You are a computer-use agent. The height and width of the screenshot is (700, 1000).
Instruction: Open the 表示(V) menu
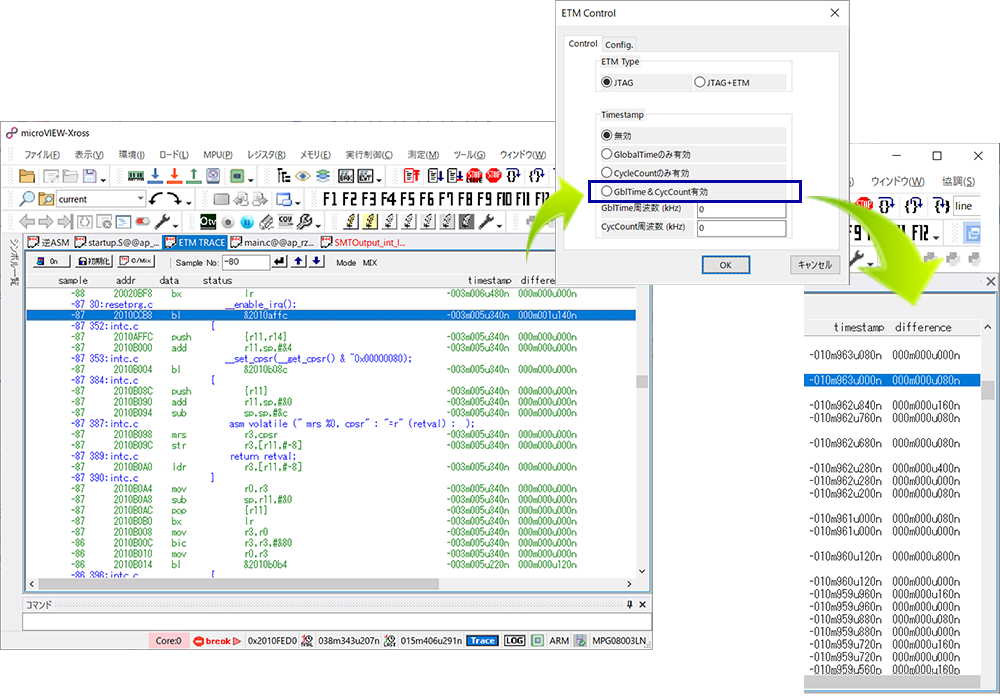click(x=89, y=154)
